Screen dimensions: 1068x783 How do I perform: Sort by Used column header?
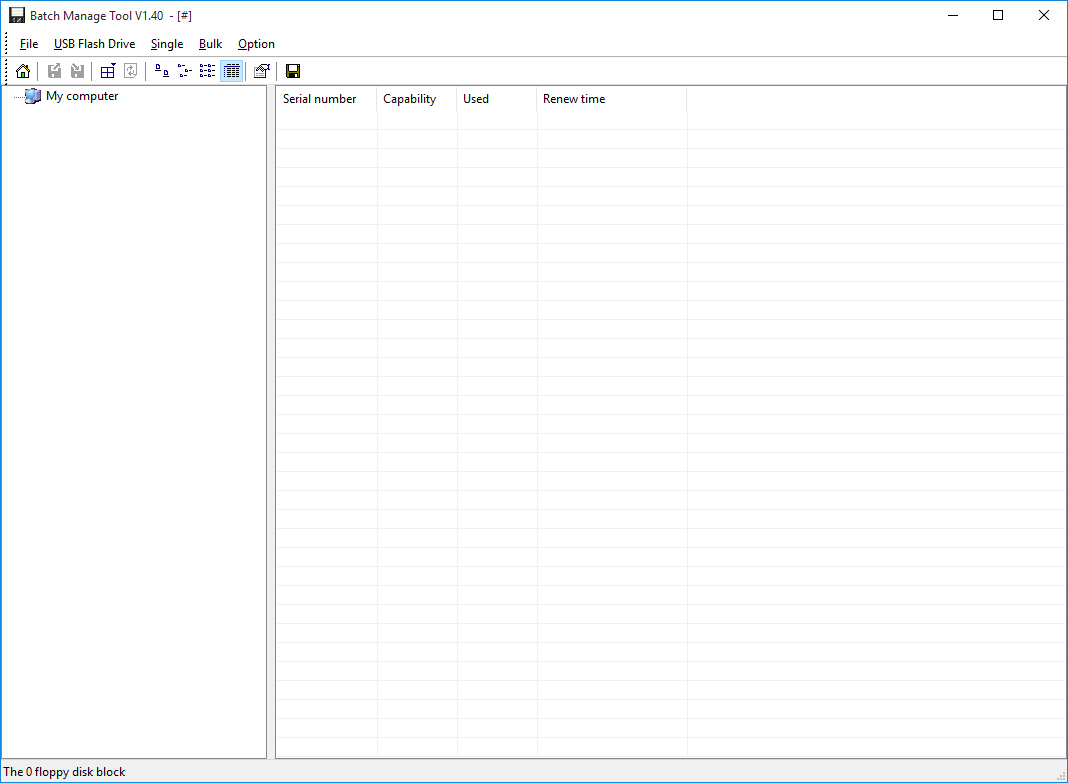(x=497, y=99)
